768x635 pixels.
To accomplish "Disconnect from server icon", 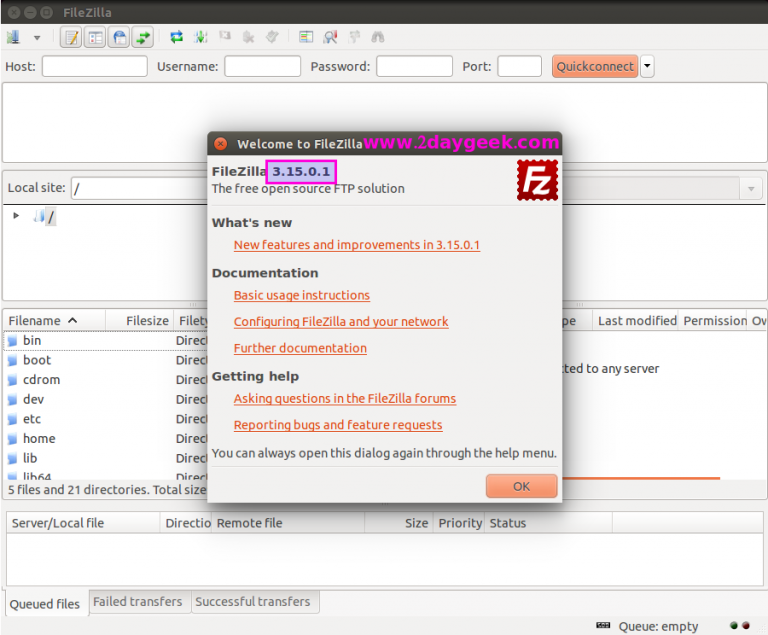I will coord(249,37).
